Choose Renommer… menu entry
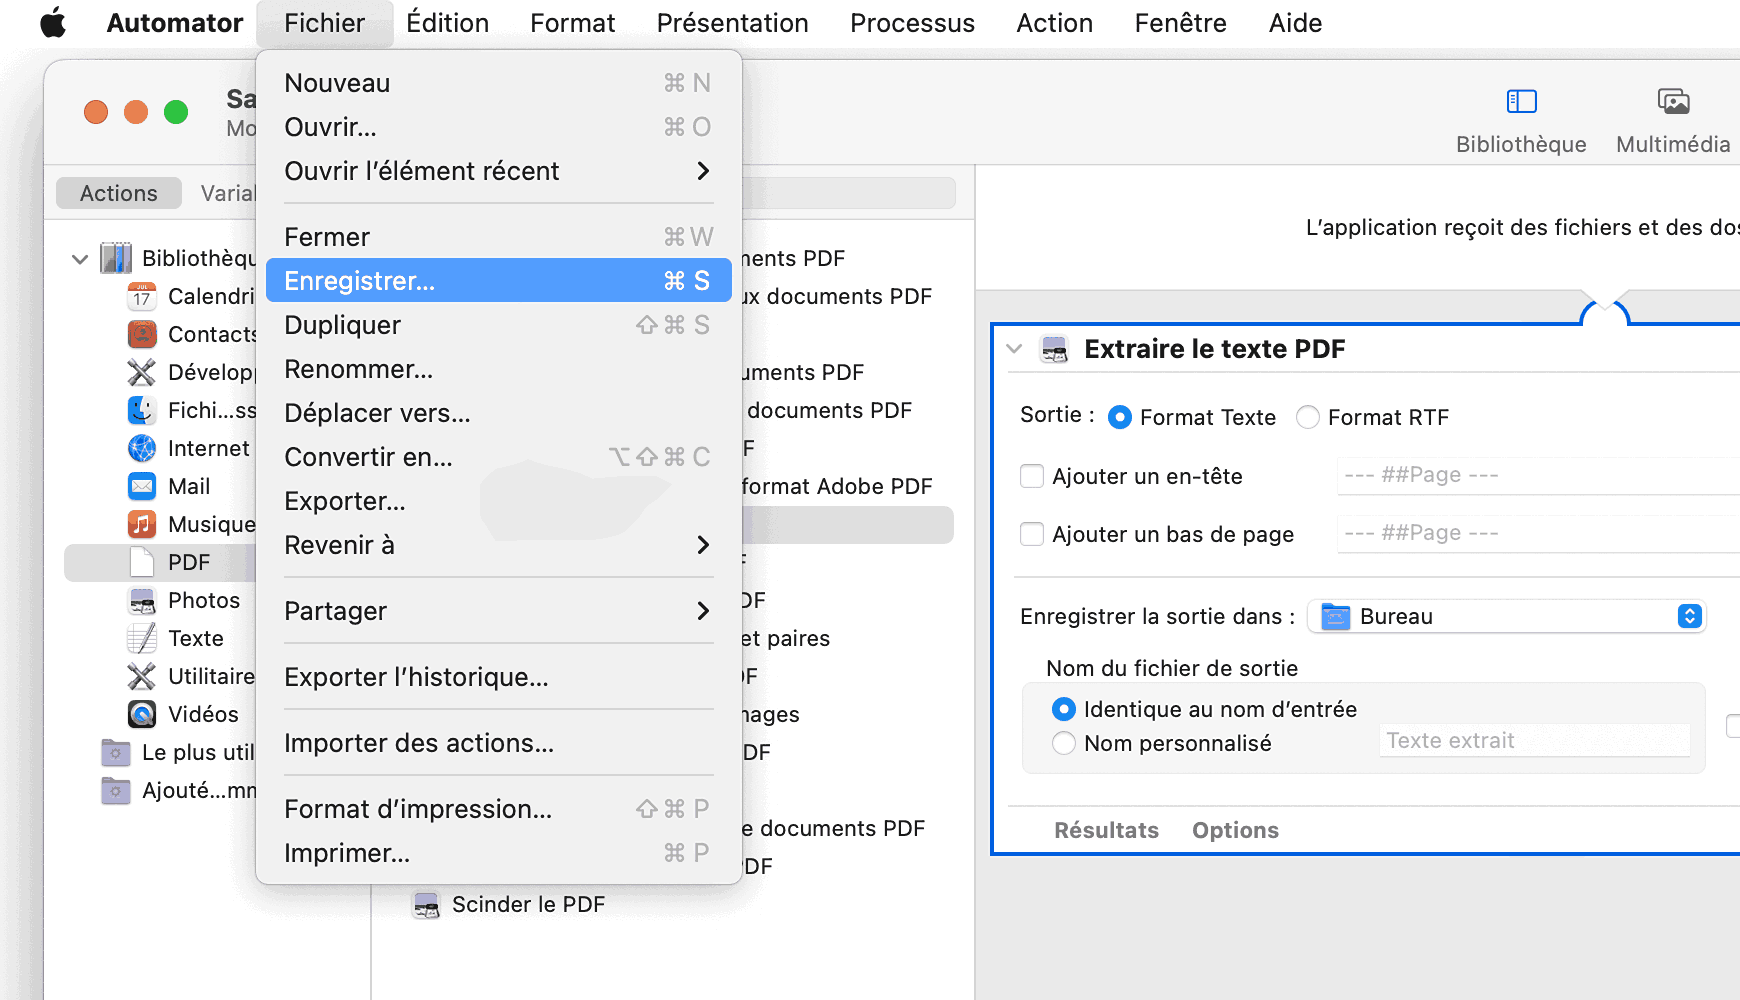The height and width of the screenshot is (1000, 1740). pos(498,369)
